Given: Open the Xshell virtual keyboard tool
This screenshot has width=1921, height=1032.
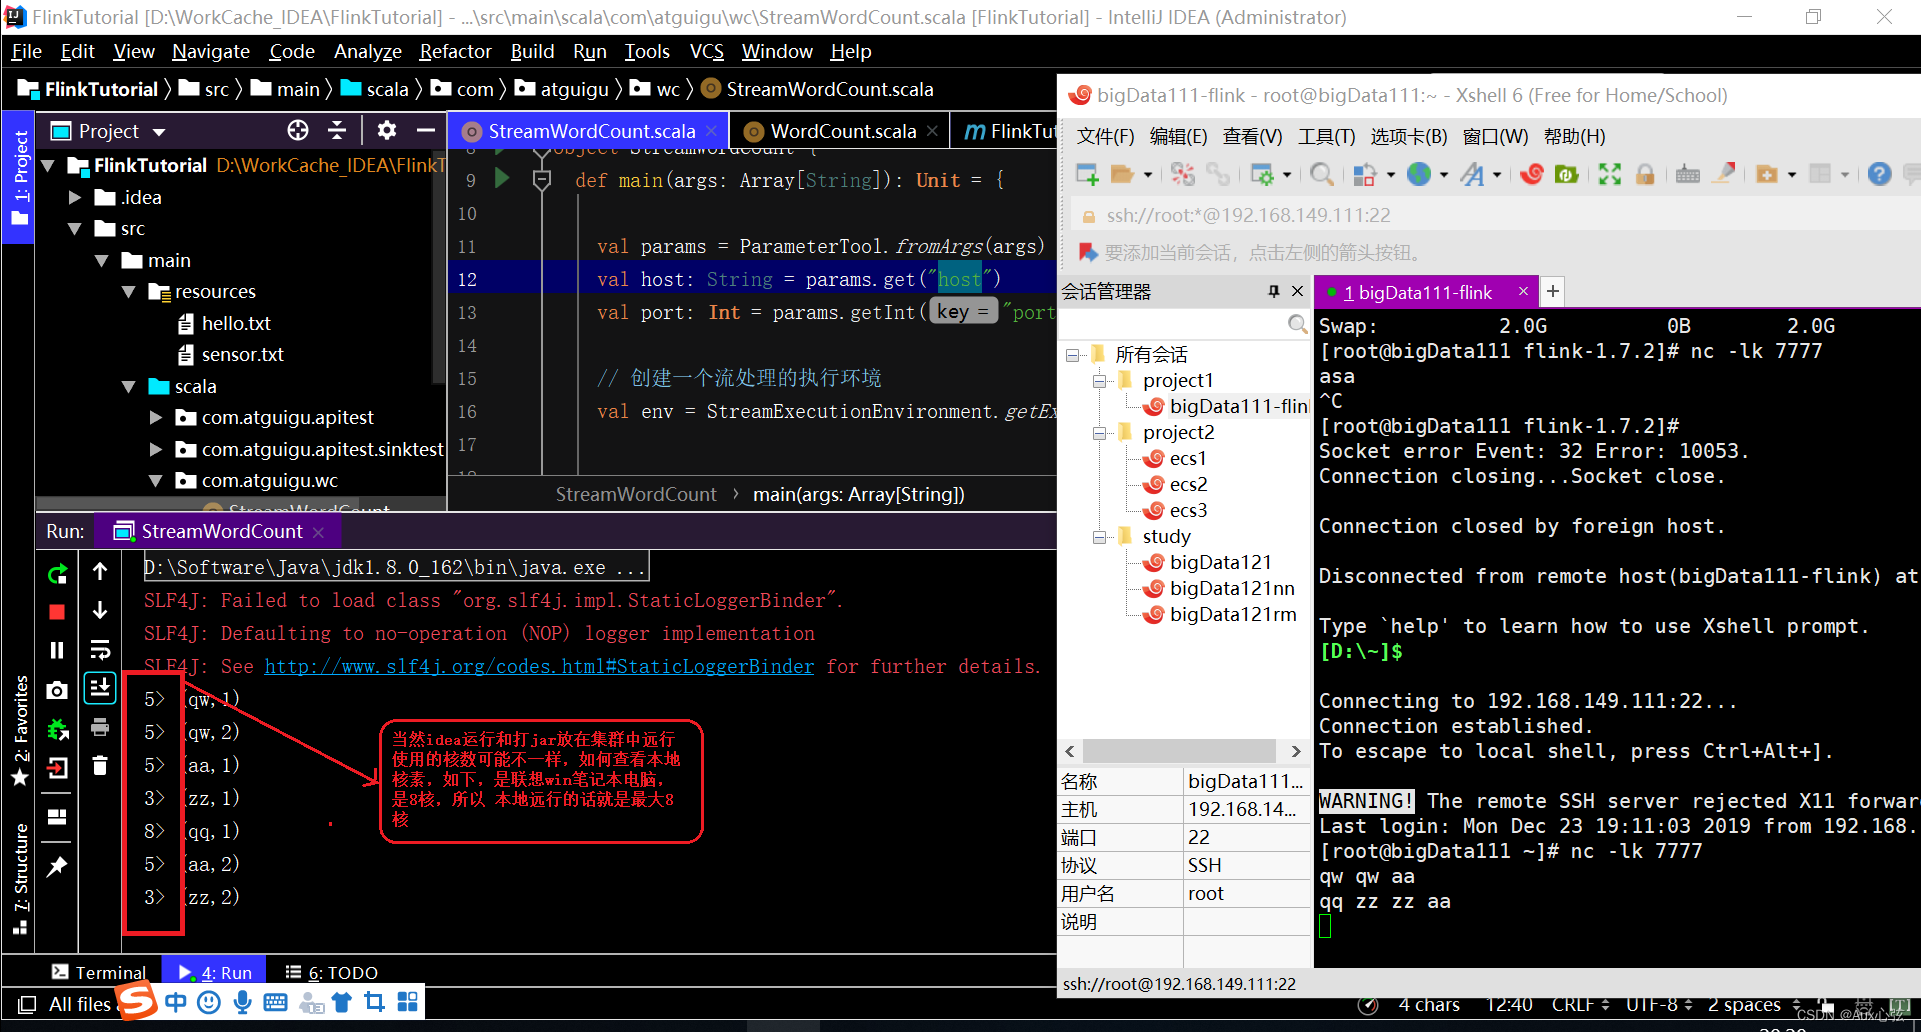Looking at the screenshot, I should click(1687, 174).
